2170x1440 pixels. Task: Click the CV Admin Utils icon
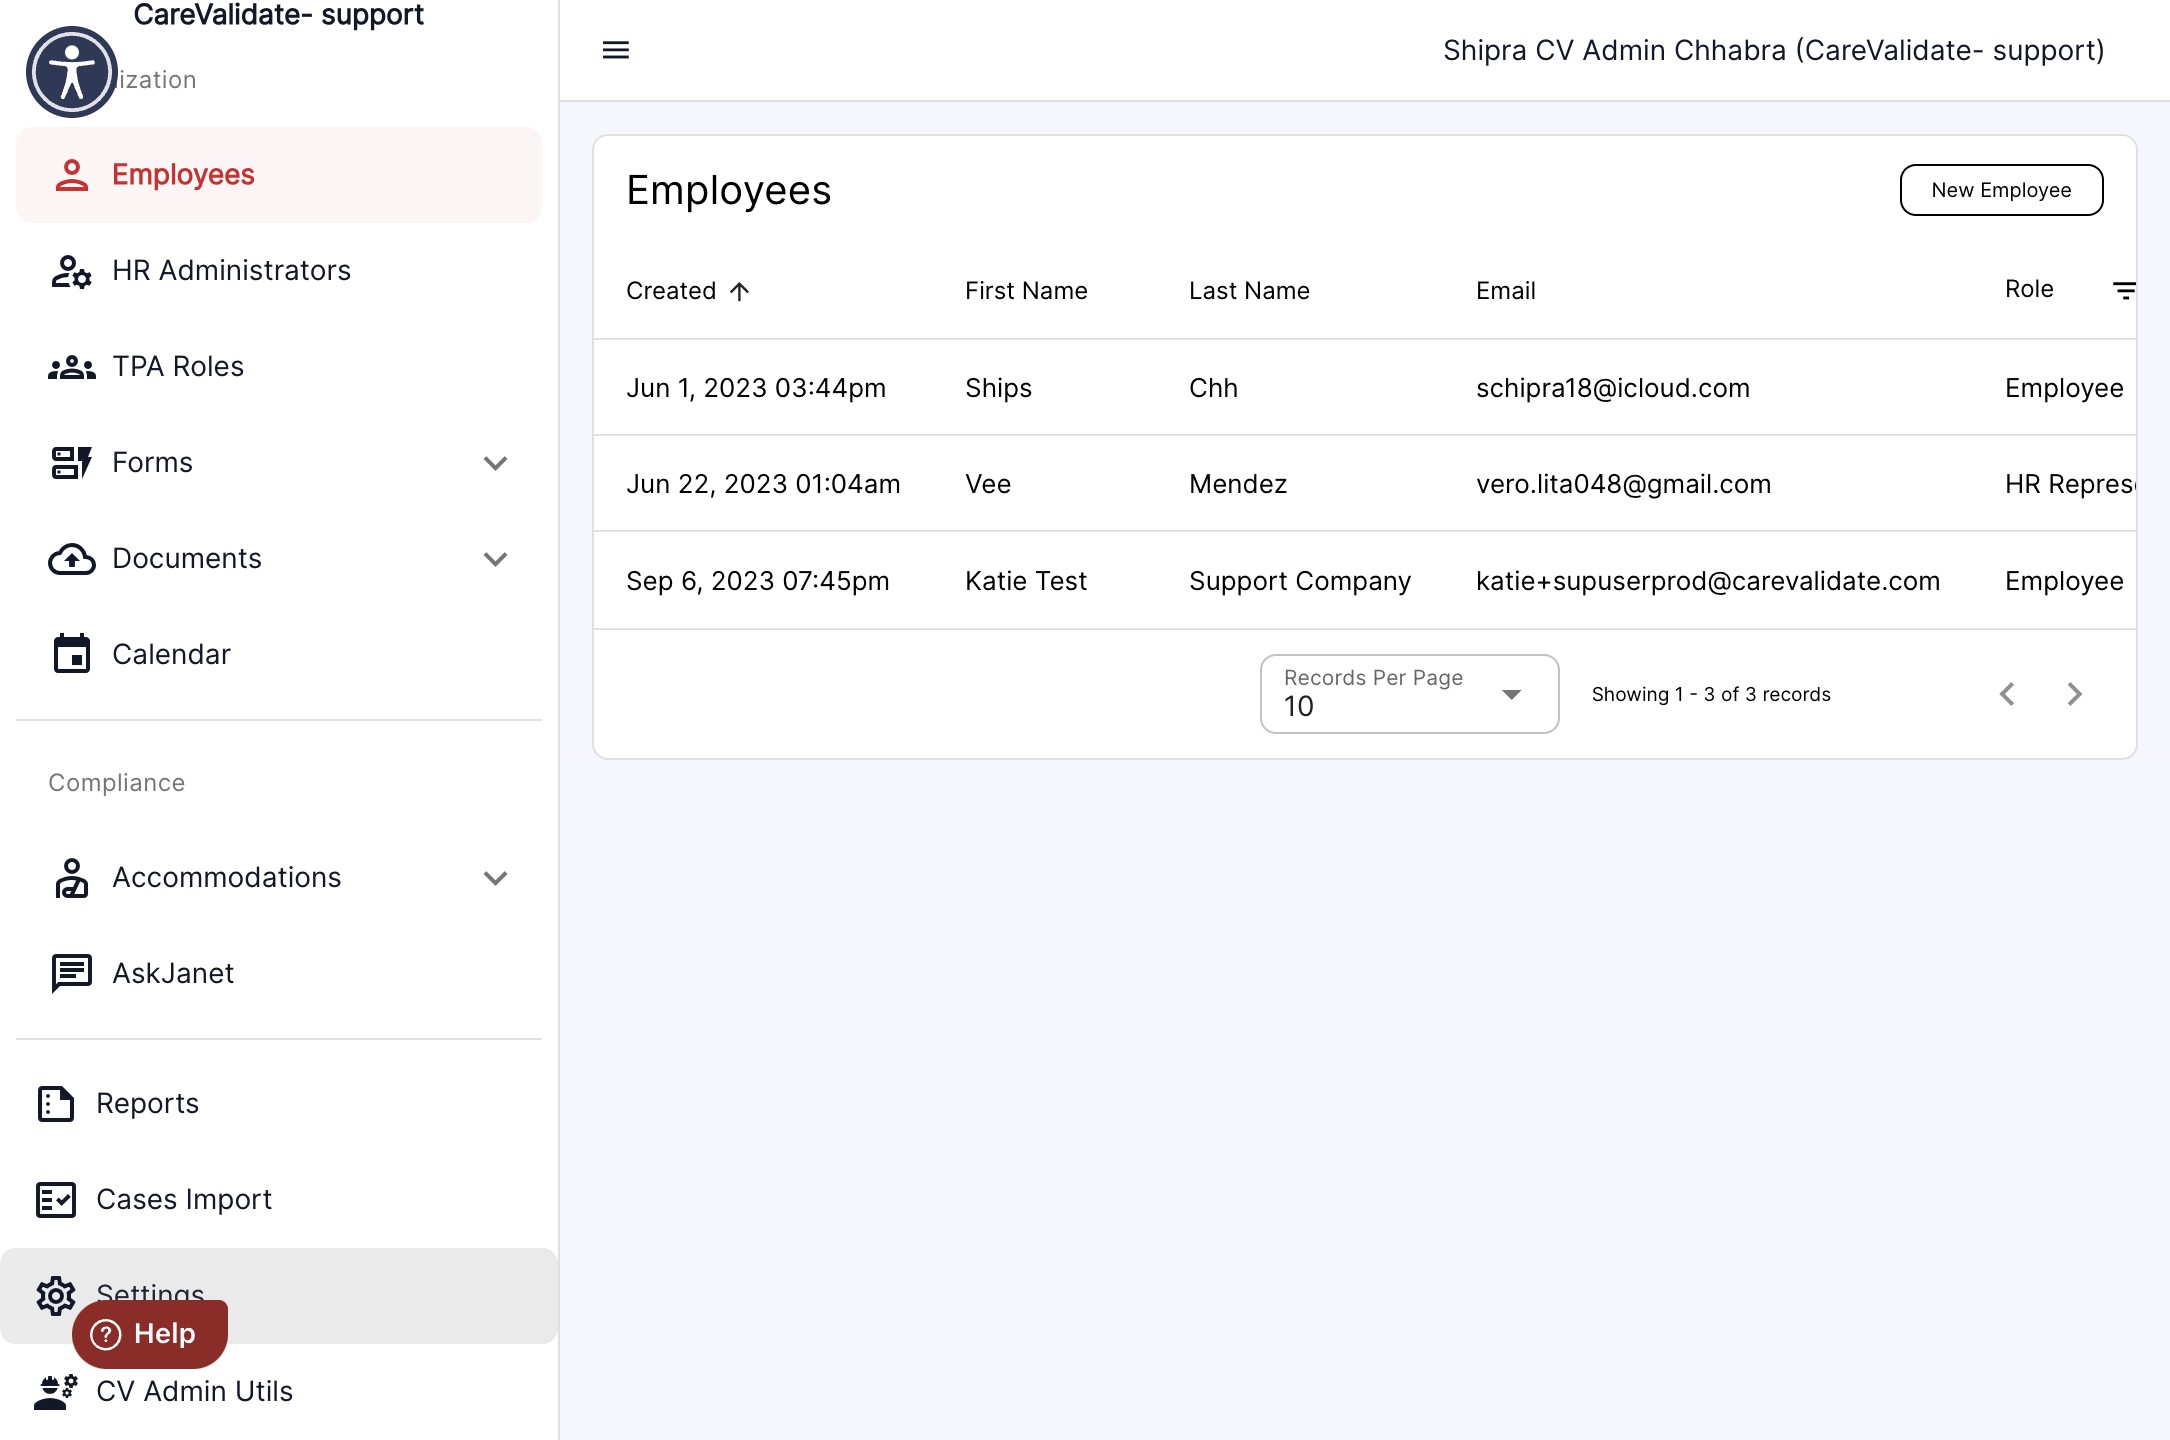click(x=56, y=1392)
